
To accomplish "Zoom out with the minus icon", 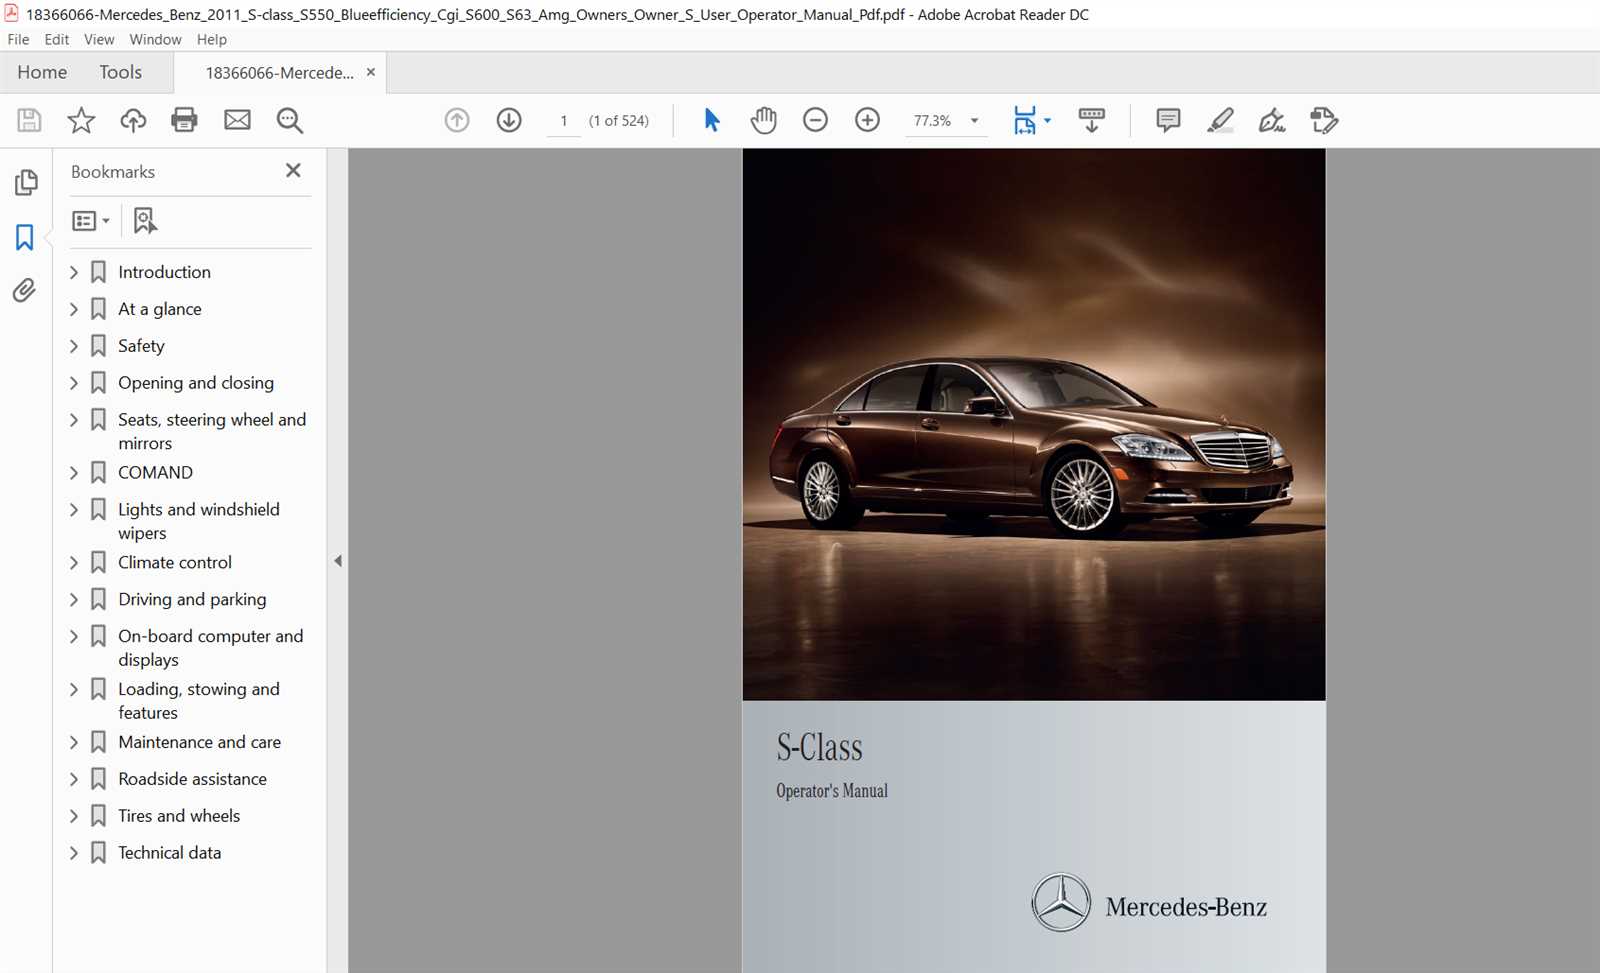I will point(816,121).
